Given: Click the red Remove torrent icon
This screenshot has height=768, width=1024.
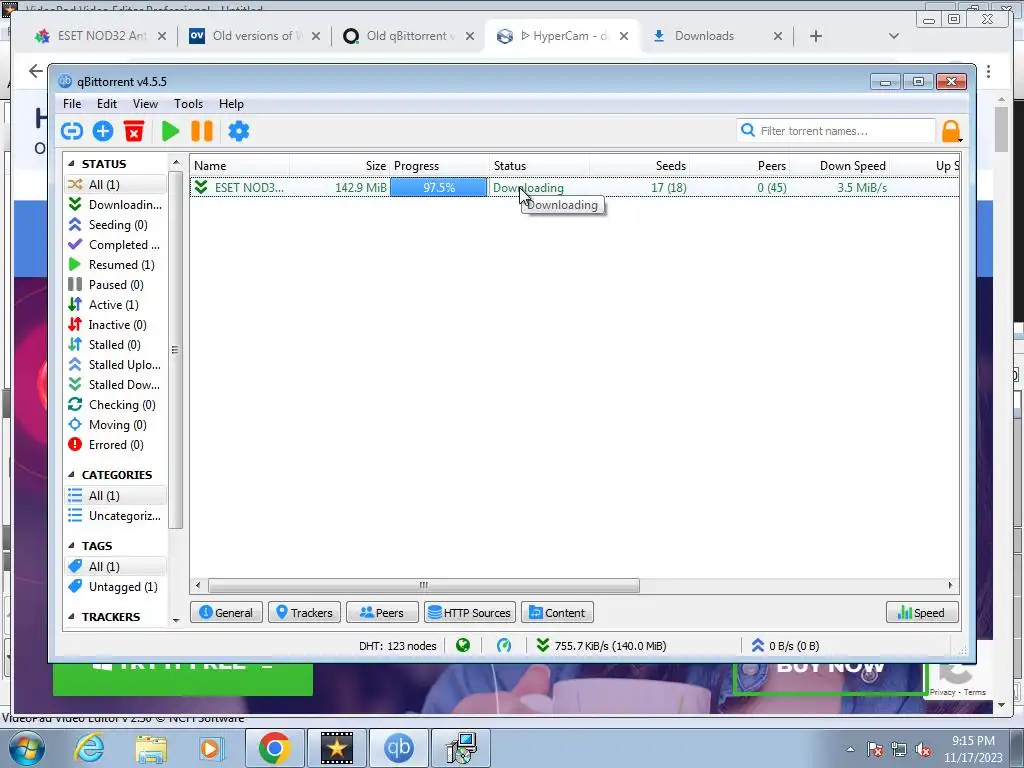Looking at the screenshot, I should coord(134,131).
